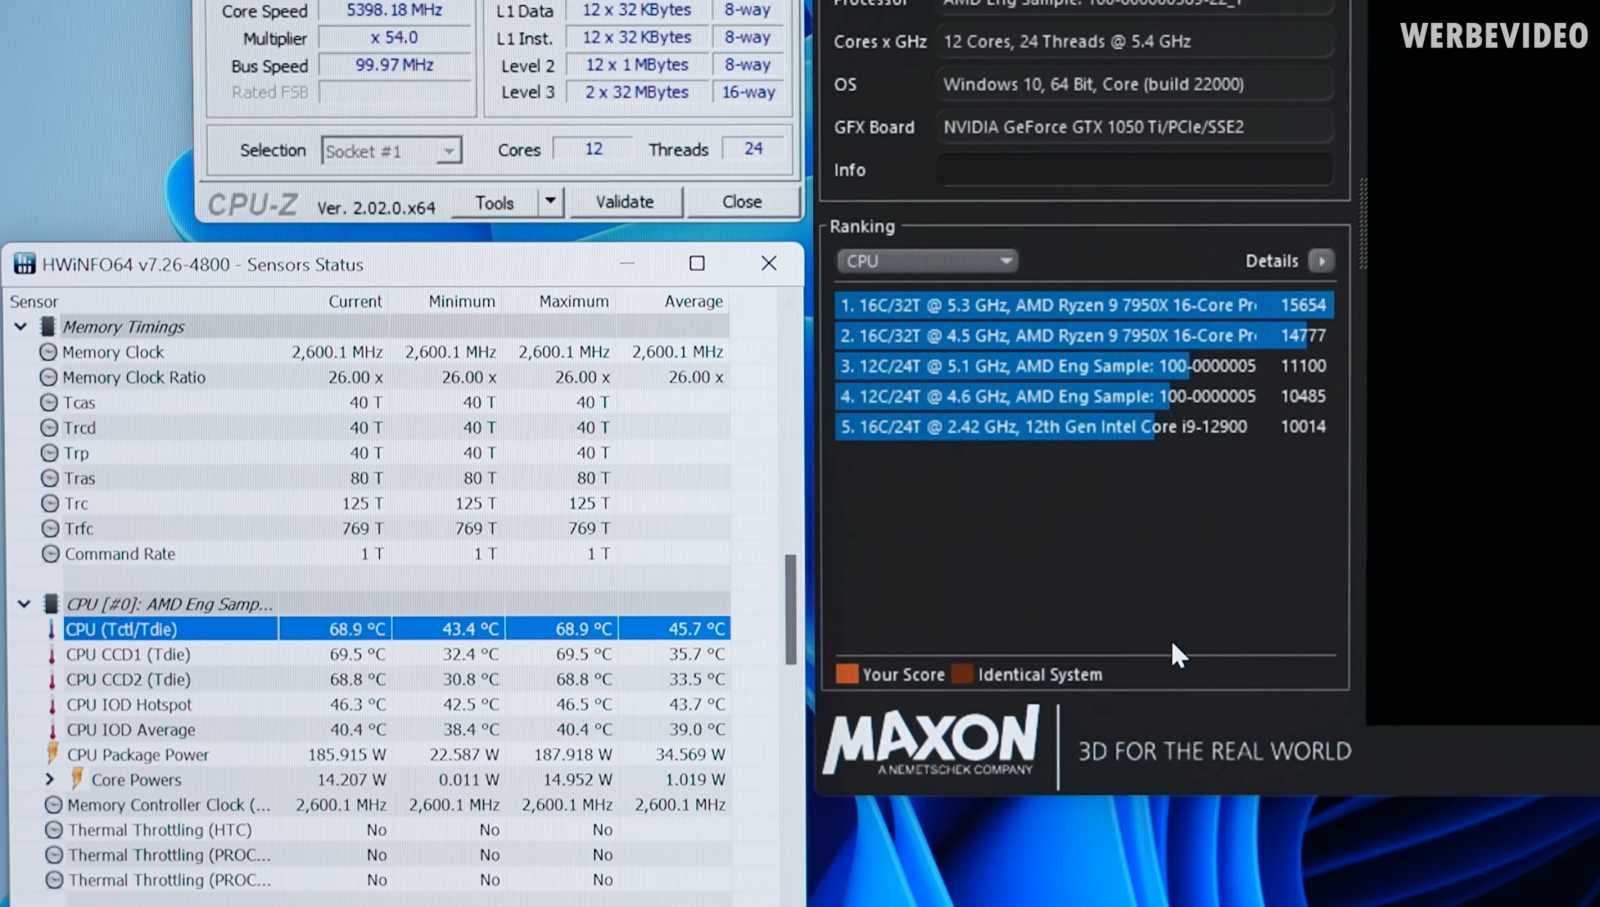
Task: Click the Memory Controller Clock row label
Action: coord(169,805)
